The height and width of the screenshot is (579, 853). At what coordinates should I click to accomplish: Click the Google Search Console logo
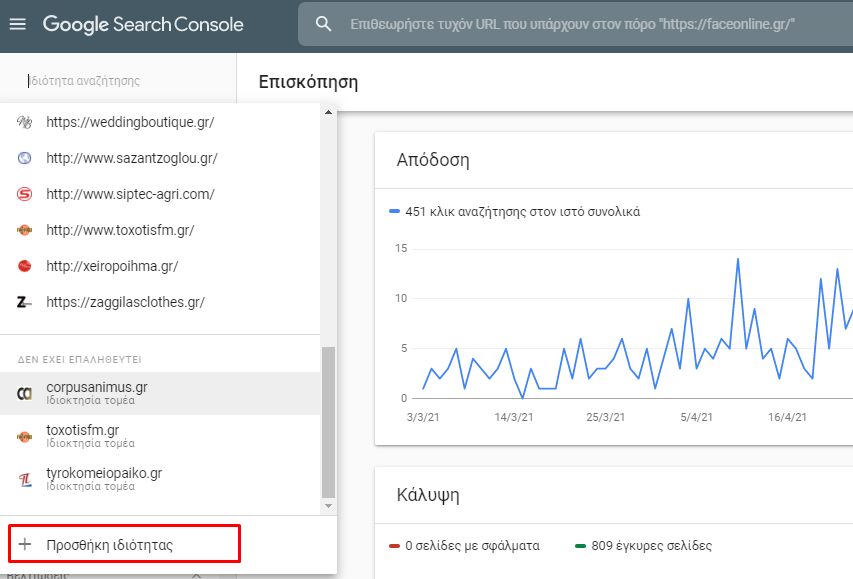click(143, 24)
